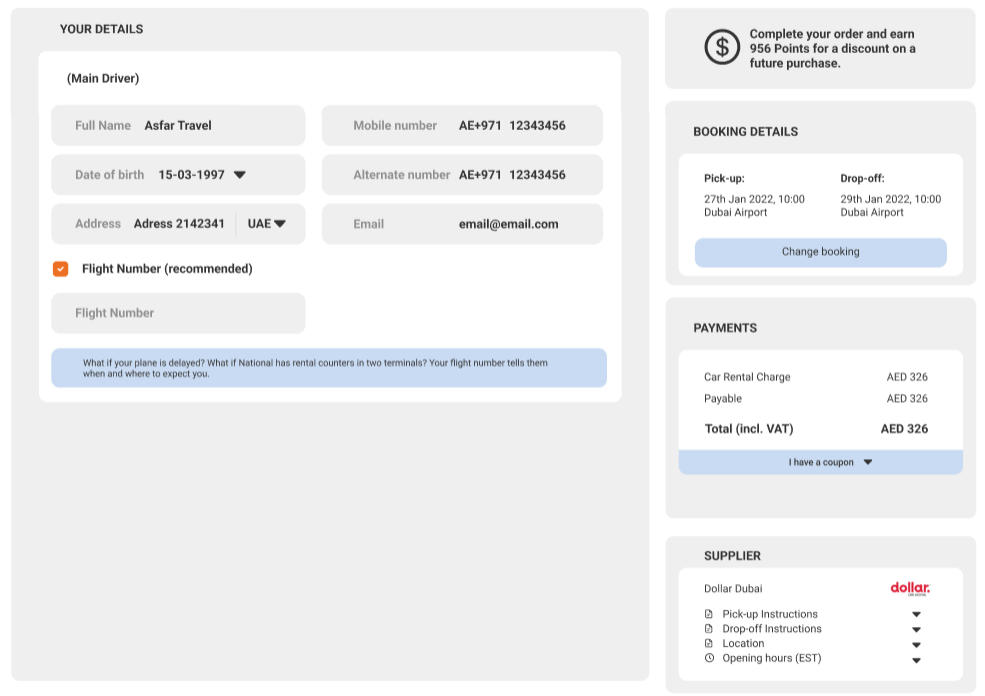Click the Full Name field
This screenshot has width=985, height=696.
click(x=178, y=126)
